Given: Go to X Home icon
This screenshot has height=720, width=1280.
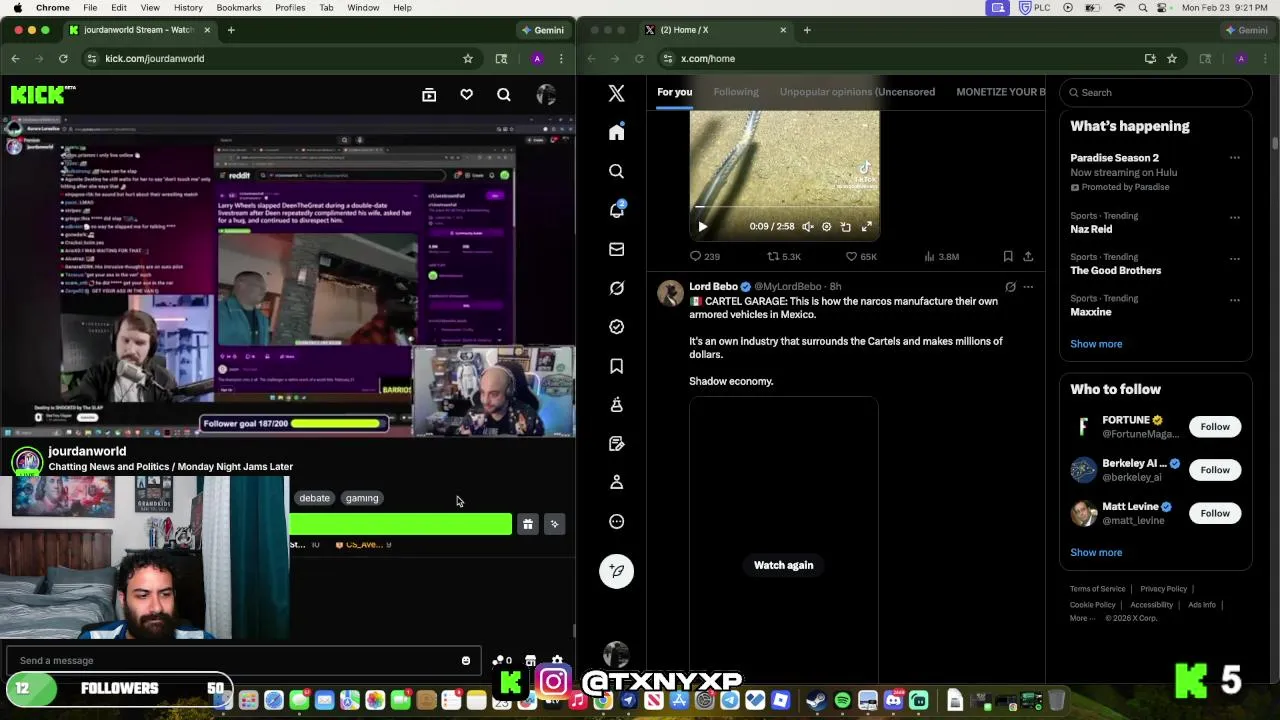Looking at the screenshot, I should tap(617, 132).
